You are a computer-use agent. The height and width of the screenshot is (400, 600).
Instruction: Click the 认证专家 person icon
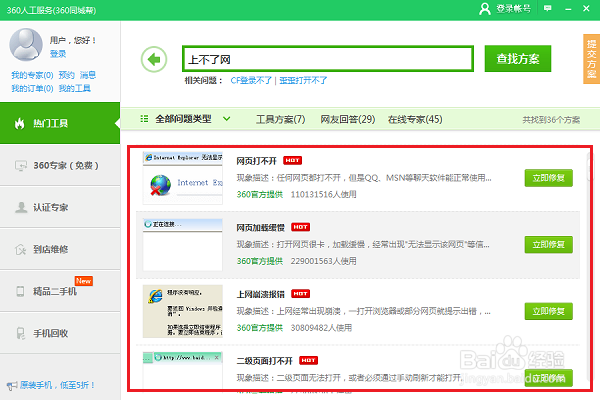pyautogui.click(x=21, y=207)
